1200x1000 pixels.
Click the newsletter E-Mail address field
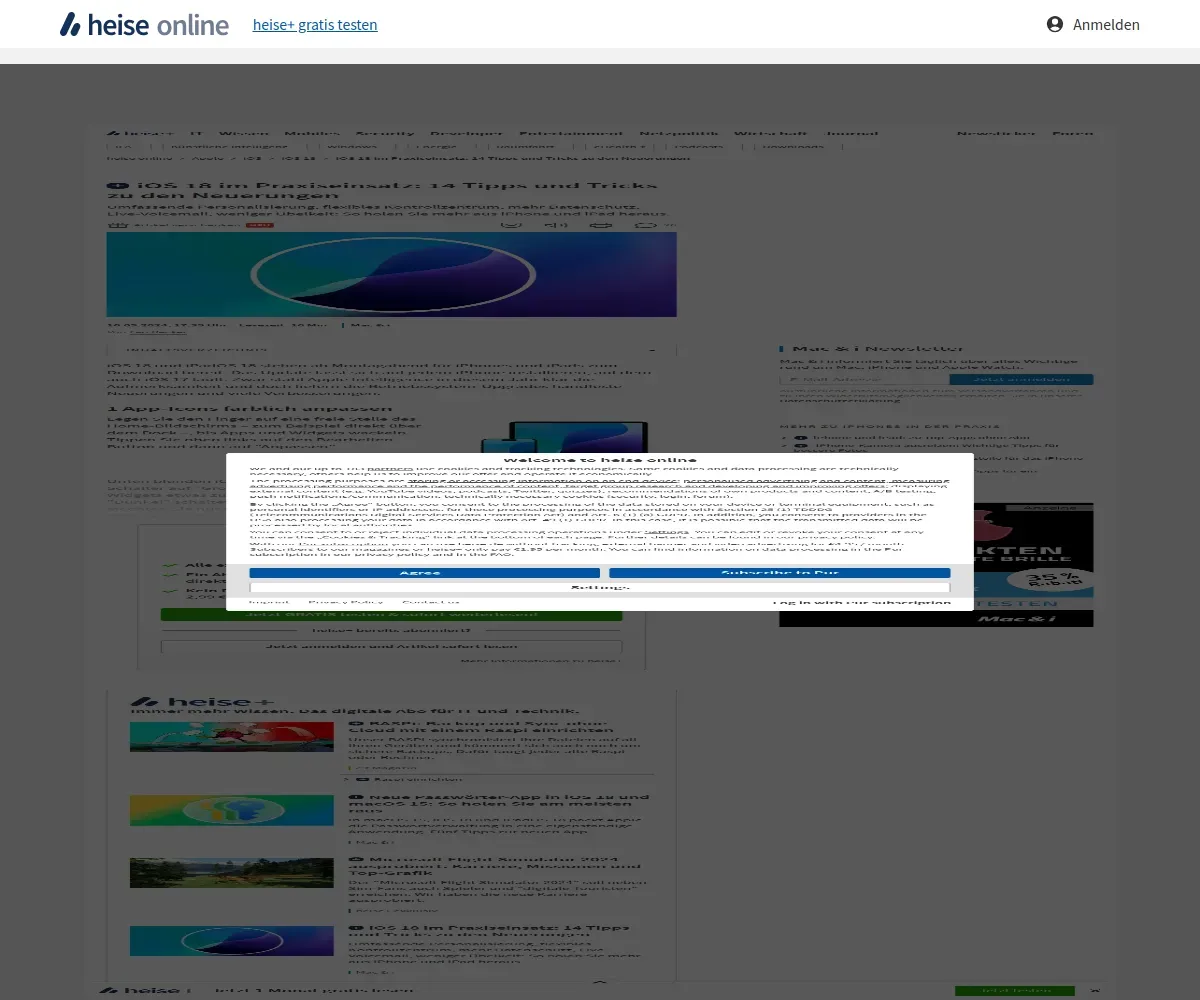(x=864, y=379)
